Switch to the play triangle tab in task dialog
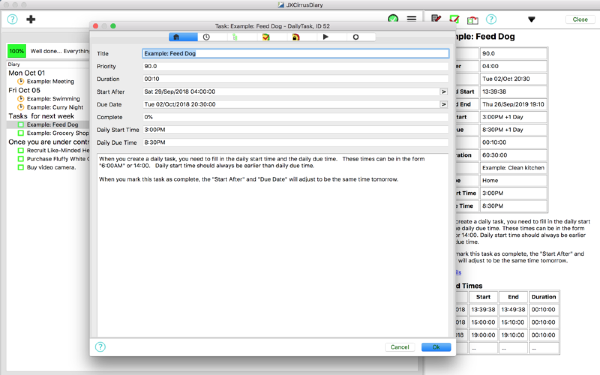This screenshot has height=375, width=600. coord(325,37)
